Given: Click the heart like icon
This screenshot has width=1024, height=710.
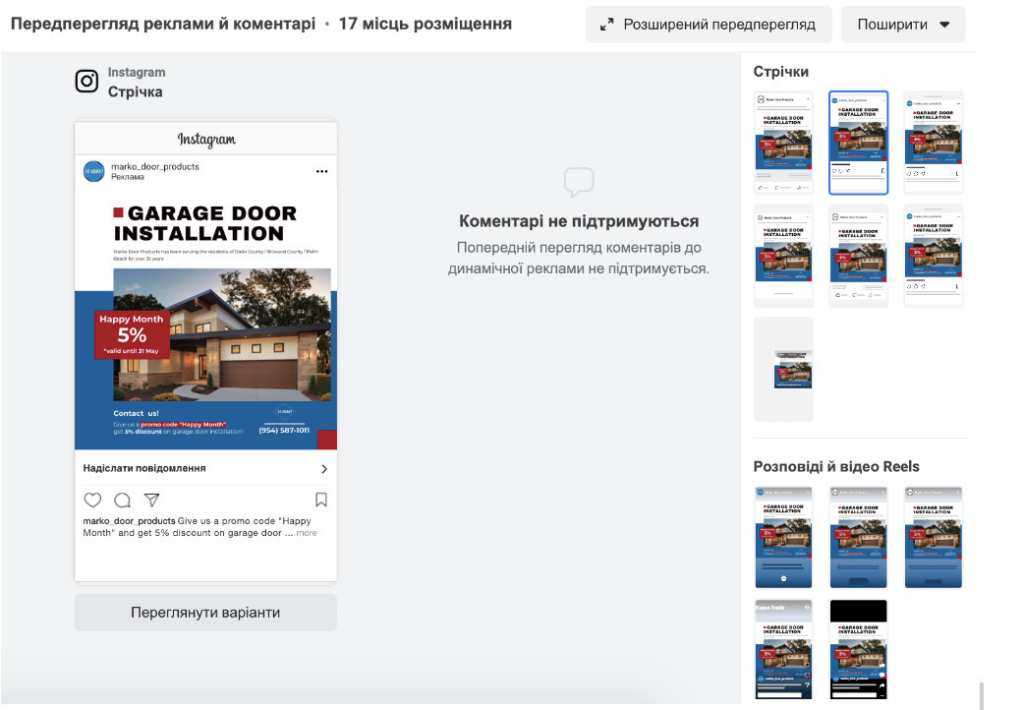Looking at the screenshot, I should (92, 500).
